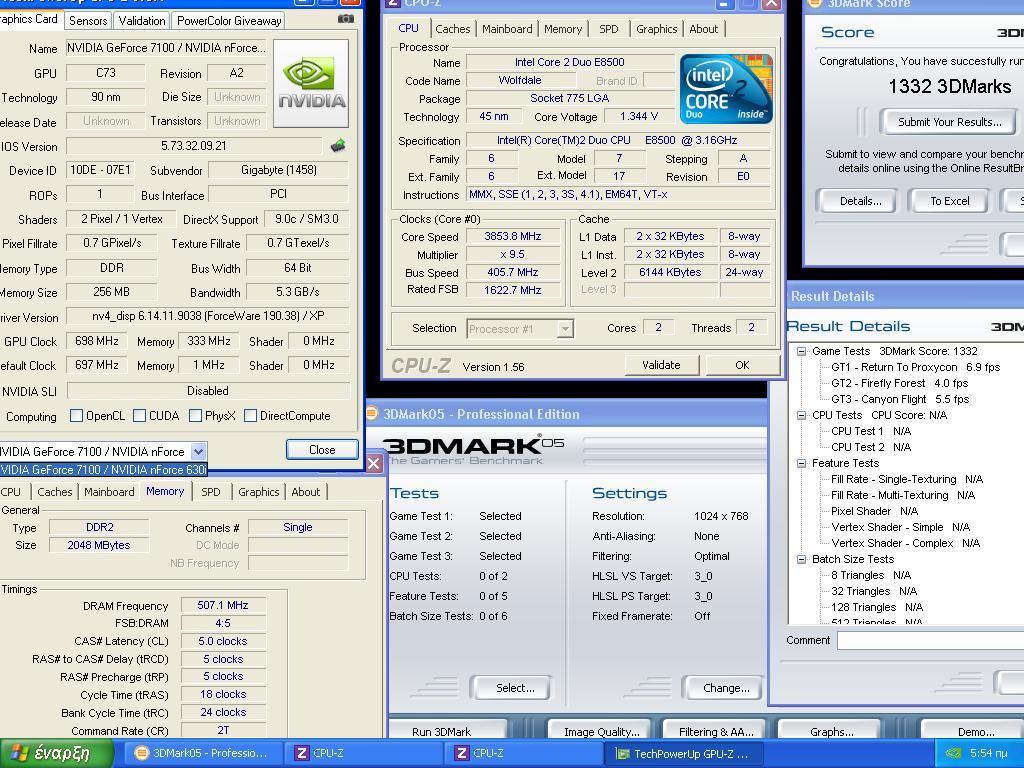Open Graphics tab in upper CPU-Z window
1024x768 pixels.
click(x=656, y=29)
